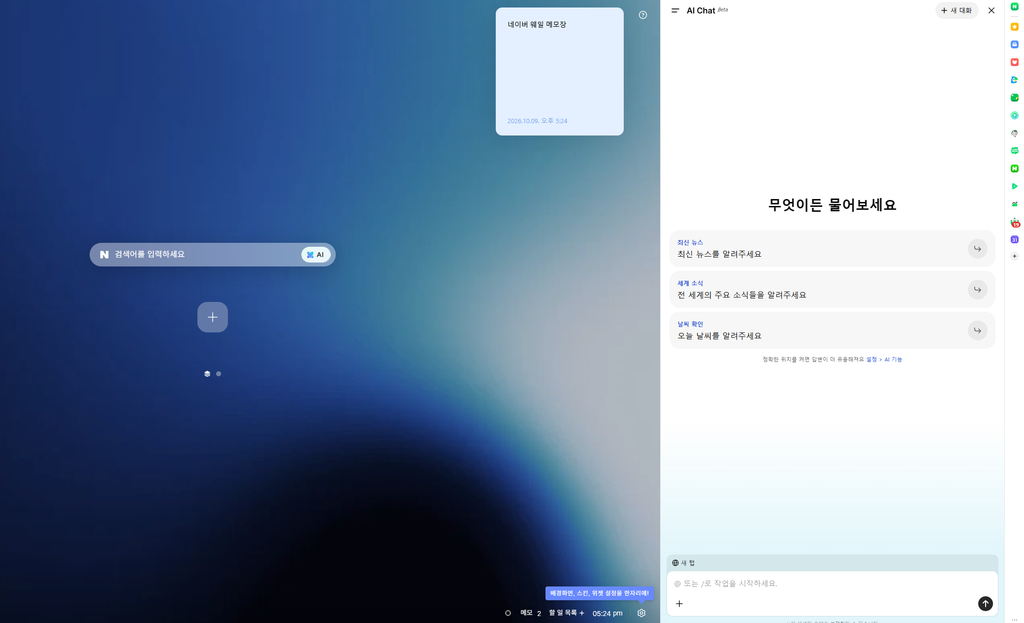Screen dimensions: 1024x623
Task: Click the Naver N logo in the search bar
Action: (104, 255)
